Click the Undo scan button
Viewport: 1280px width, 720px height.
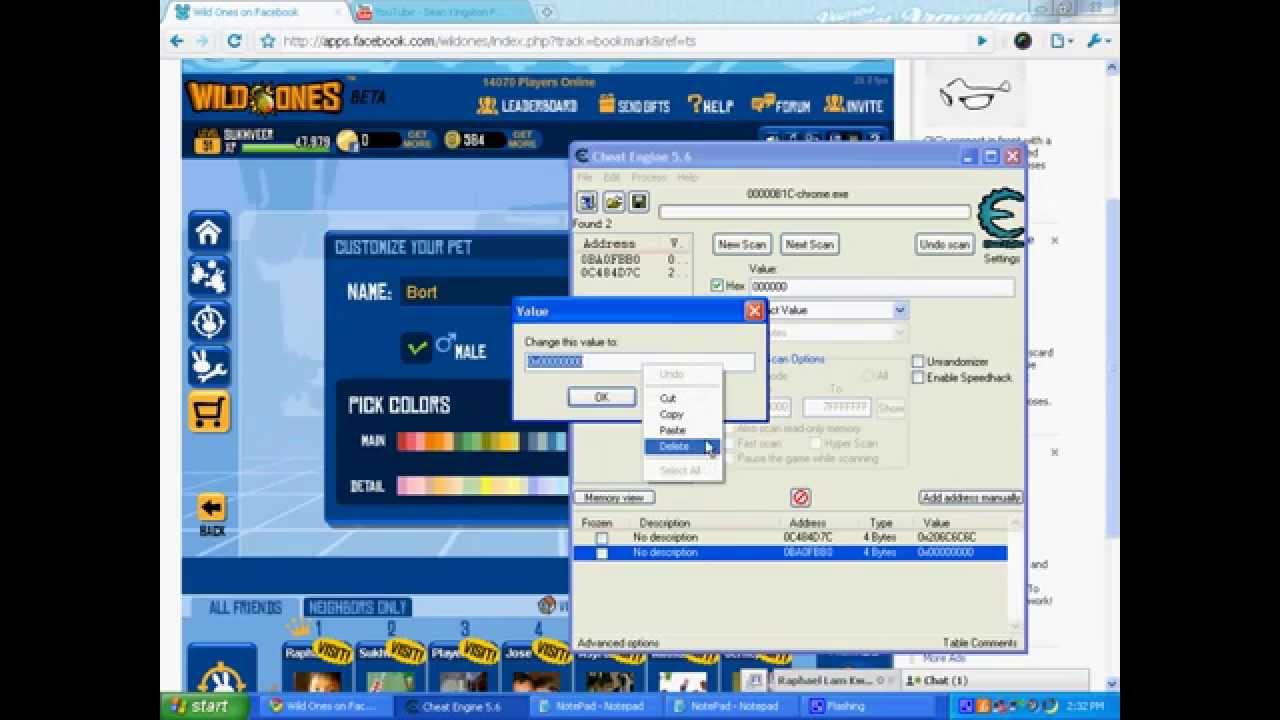point(944,244)
